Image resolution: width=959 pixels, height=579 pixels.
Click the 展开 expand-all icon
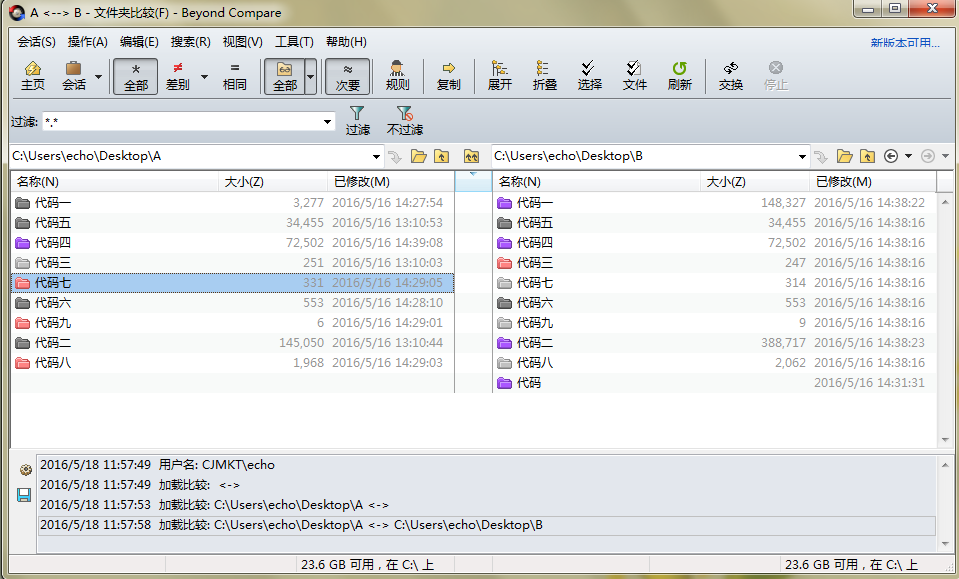500,76
